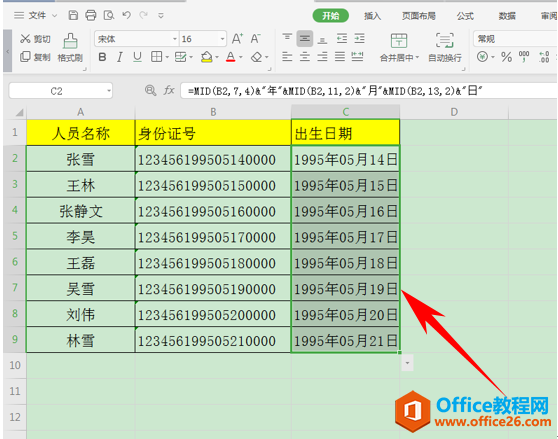Increase indent icon
The height and width of the screenshot is (439, 558).
coord(359,38)
